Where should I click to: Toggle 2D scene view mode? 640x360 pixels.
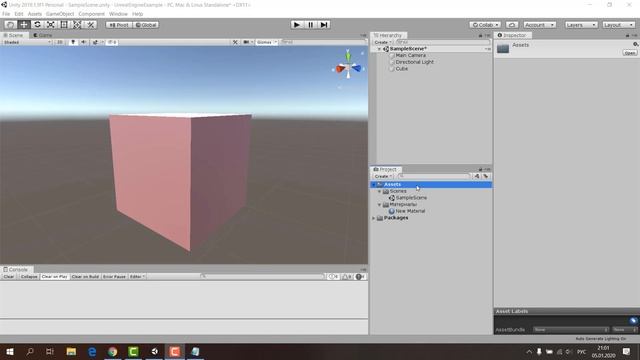(60, 42)
